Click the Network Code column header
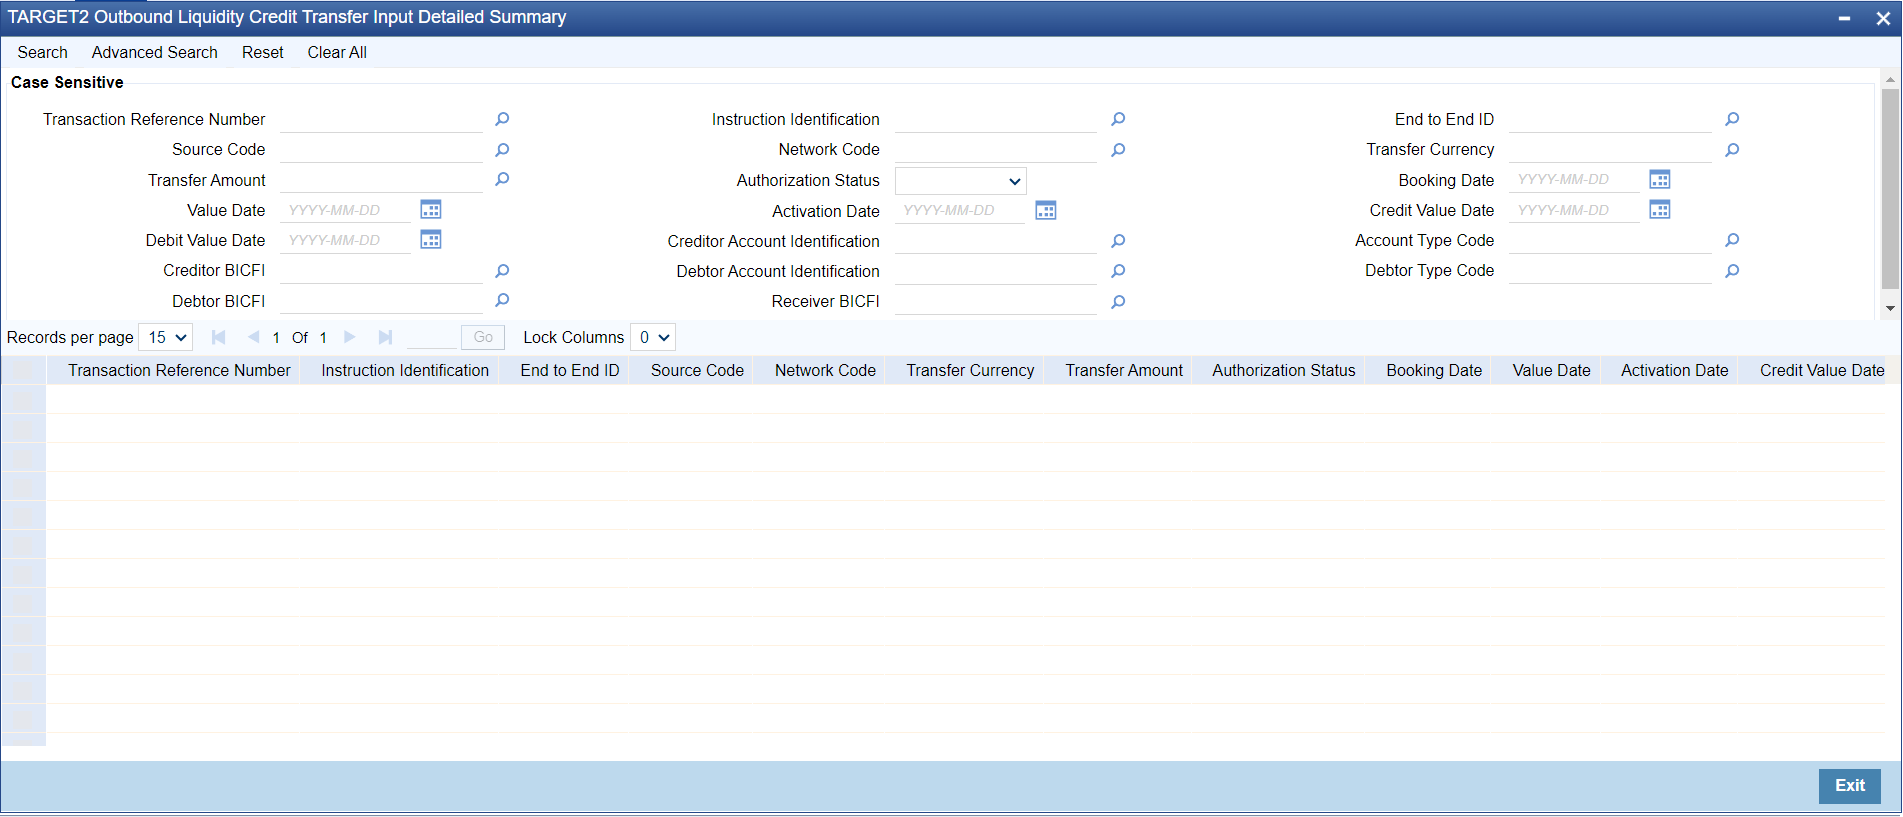 pos(825,370)
